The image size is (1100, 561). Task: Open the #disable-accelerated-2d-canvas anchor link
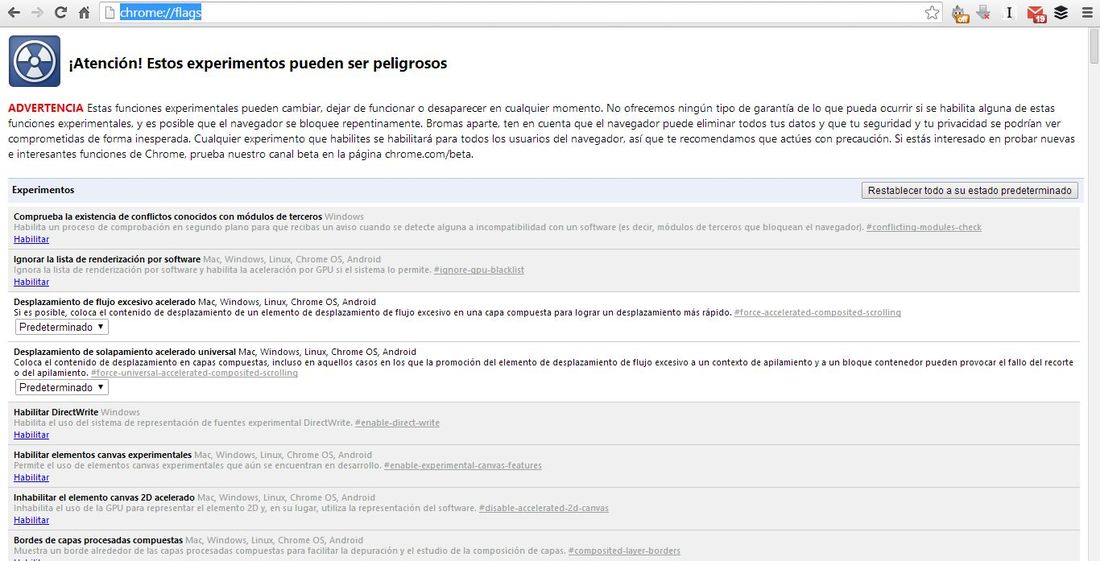tap(544, 508)
